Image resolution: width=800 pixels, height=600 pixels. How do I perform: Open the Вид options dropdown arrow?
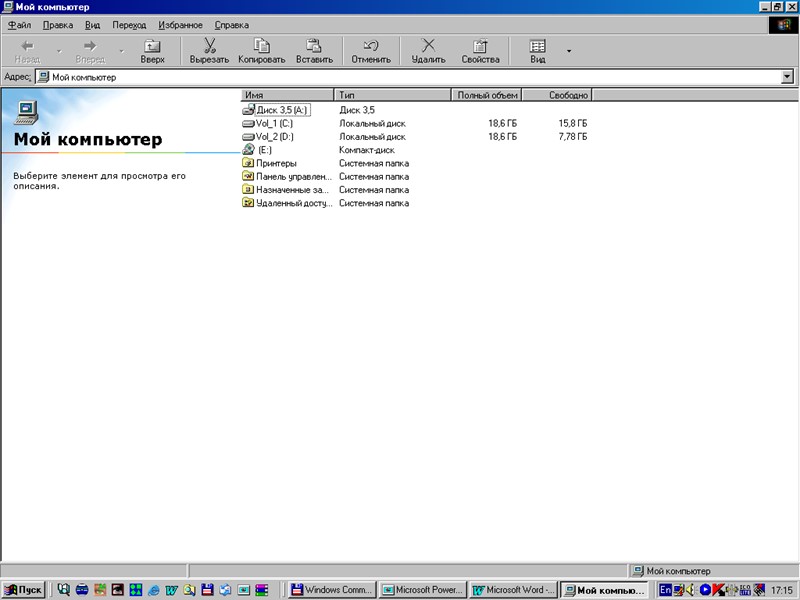[x=569, y=51]
